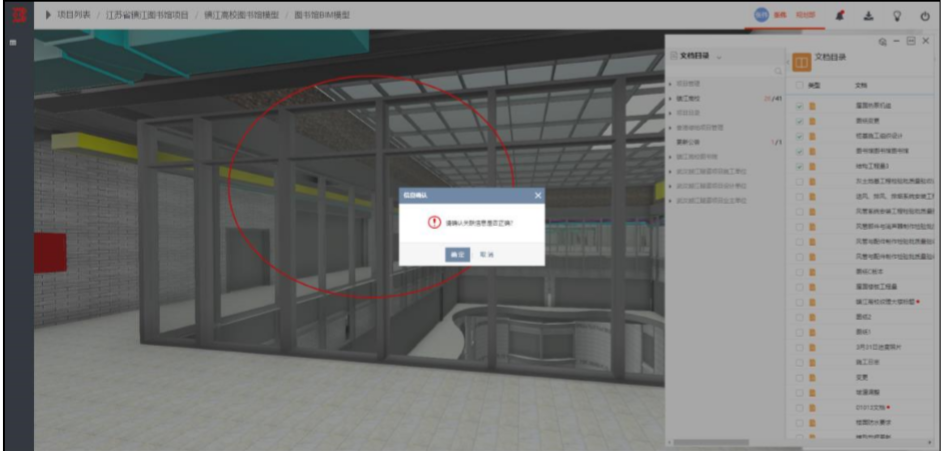Click the download icon in top bar
Screen dimensions: 941x451
coord(868,16)
